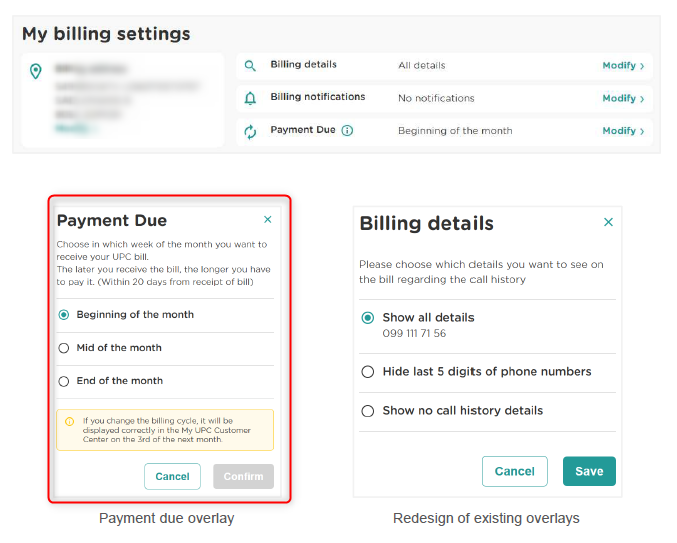Close the Billing details overlay
Viewport: 677px width, 543px height.
coord(608,222)
